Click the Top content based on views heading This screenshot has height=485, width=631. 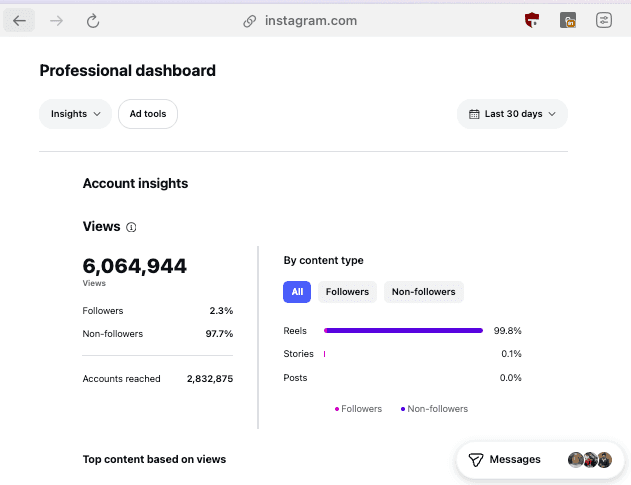click(154, 459)
